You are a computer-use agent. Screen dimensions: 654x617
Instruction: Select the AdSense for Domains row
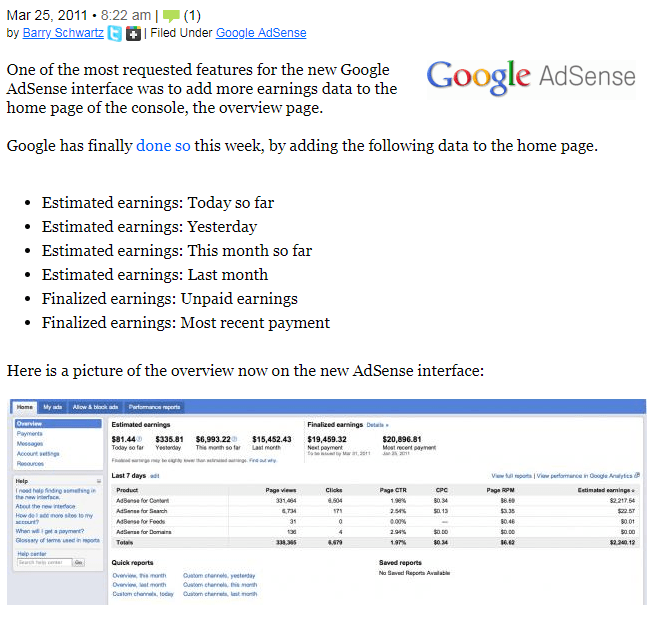point(375,532)
